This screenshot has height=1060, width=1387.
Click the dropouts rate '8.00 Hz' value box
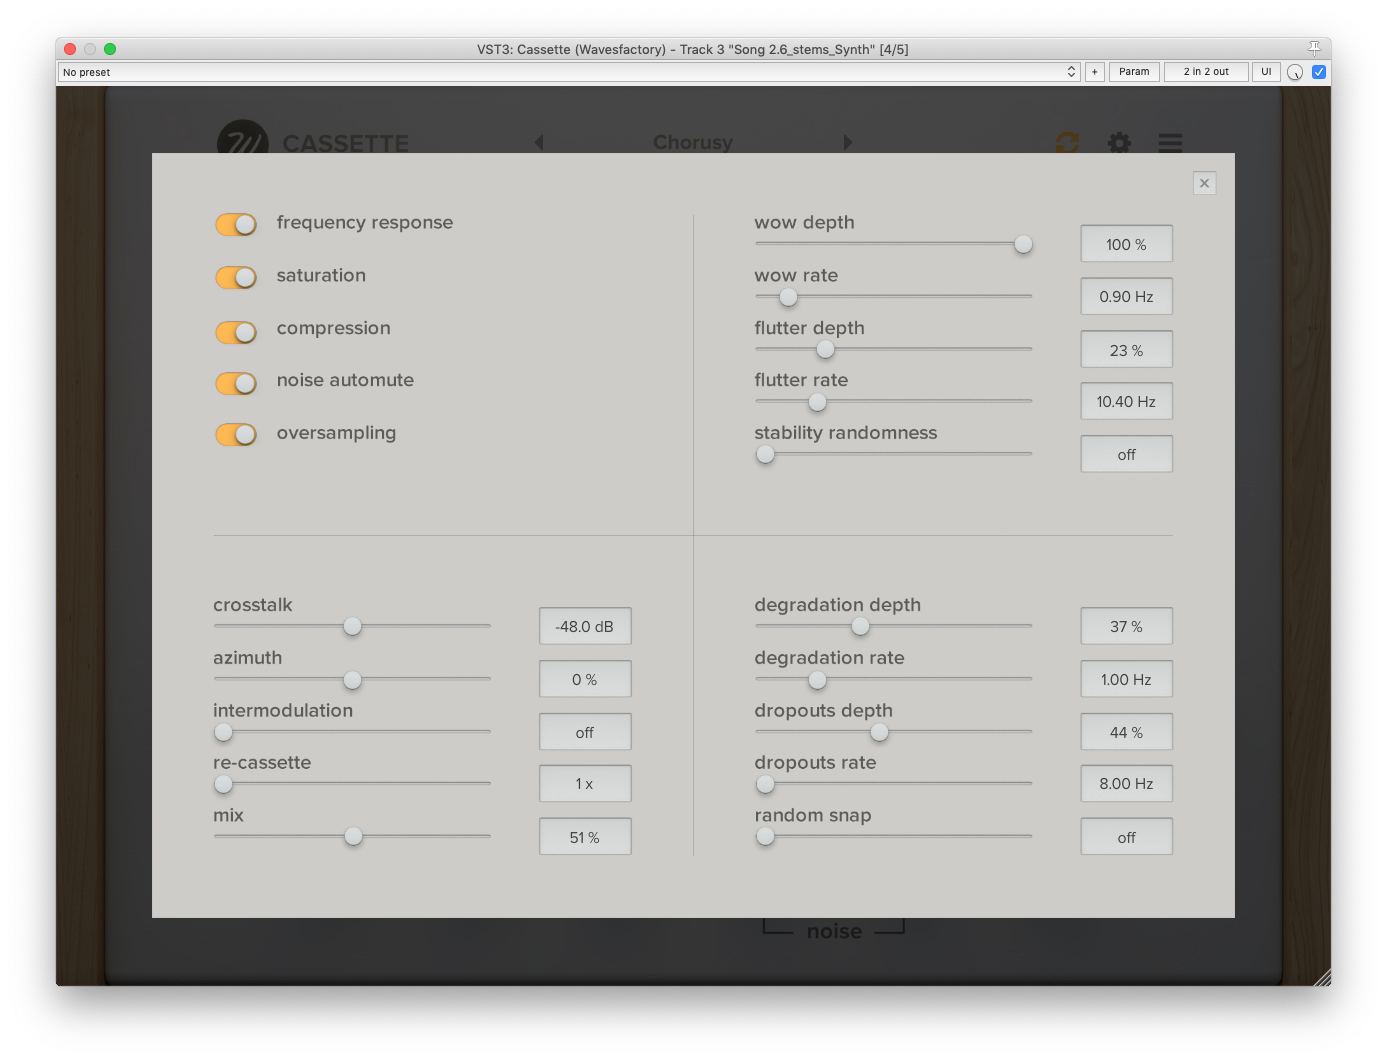tap(1126, 784)
